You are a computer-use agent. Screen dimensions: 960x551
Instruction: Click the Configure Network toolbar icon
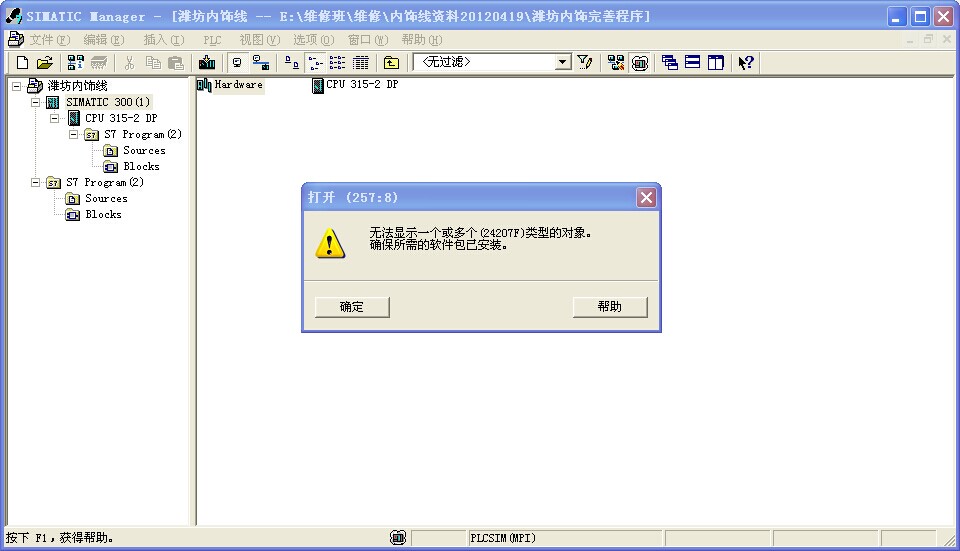[x=616, y=62]
